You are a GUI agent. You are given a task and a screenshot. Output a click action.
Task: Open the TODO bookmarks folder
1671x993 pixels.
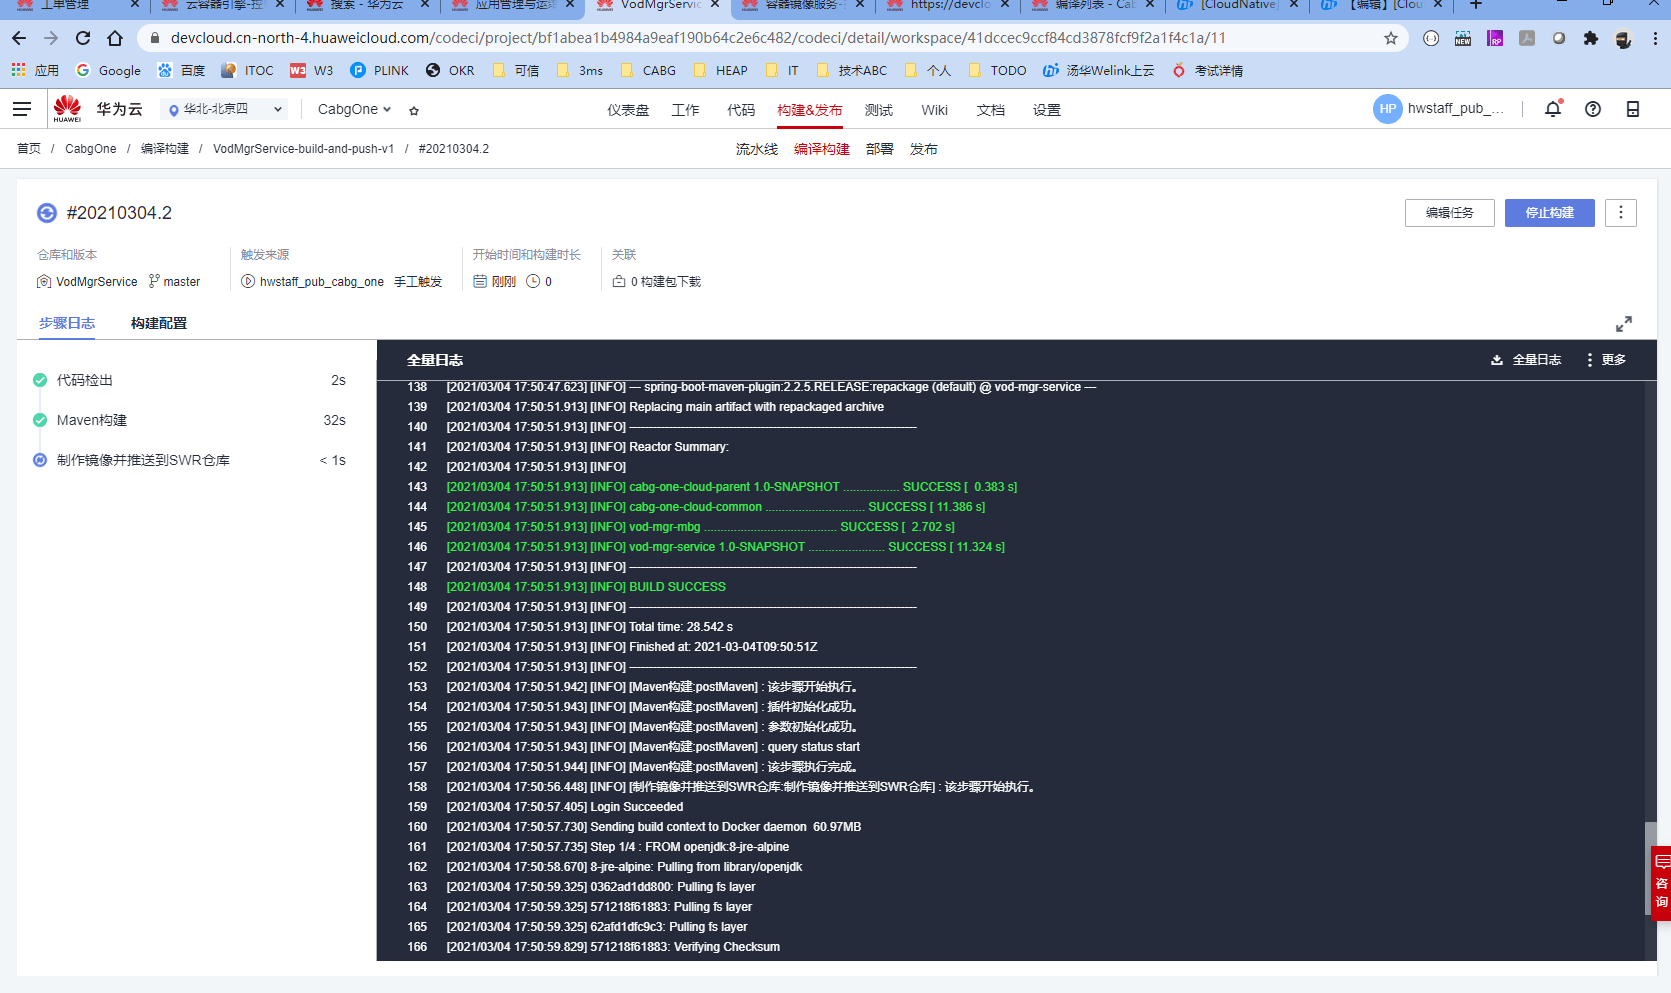[997, 71]
